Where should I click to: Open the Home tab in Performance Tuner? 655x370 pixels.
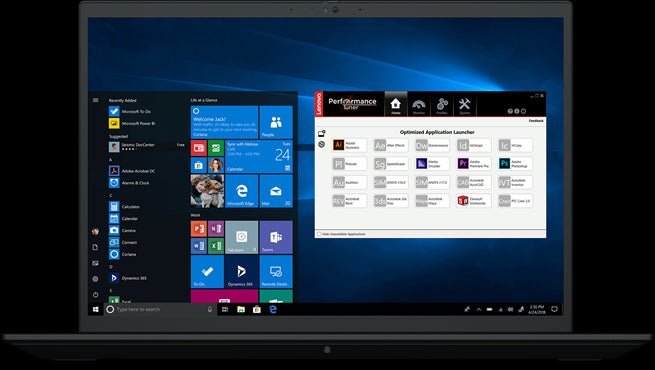click(395, 104)
